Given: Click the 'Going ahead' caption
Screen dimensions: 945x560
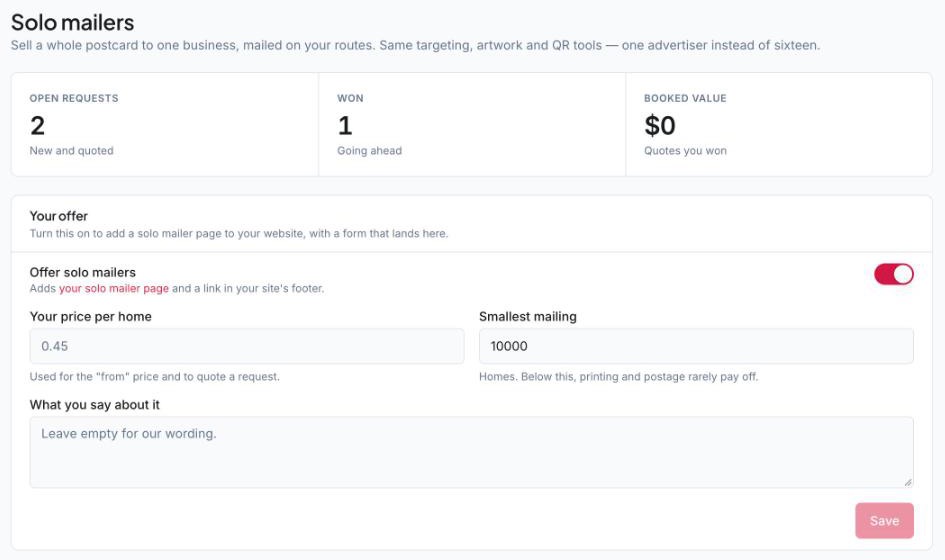Looking at the screenshot, I should pos(369,151).
